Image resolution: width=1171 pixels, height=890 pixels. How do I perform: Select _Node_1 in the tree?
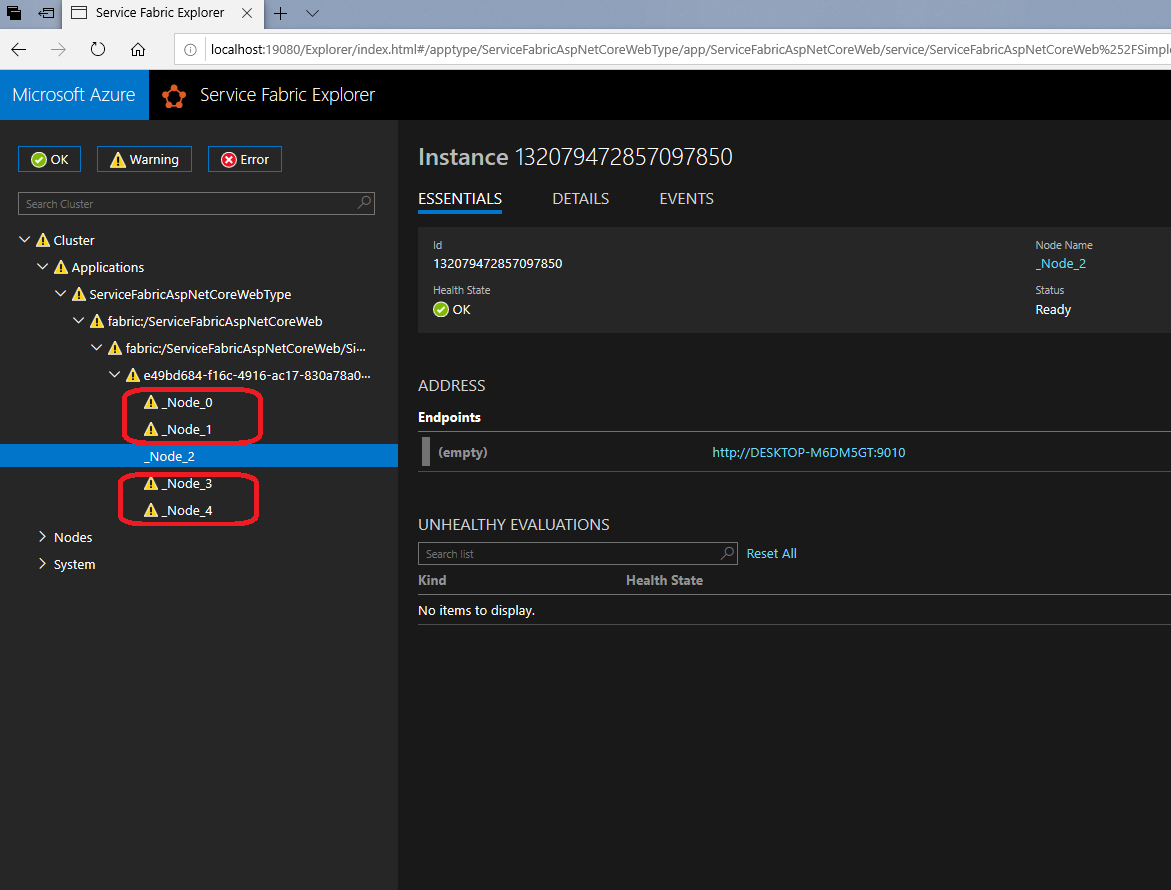tap(187, 429)
